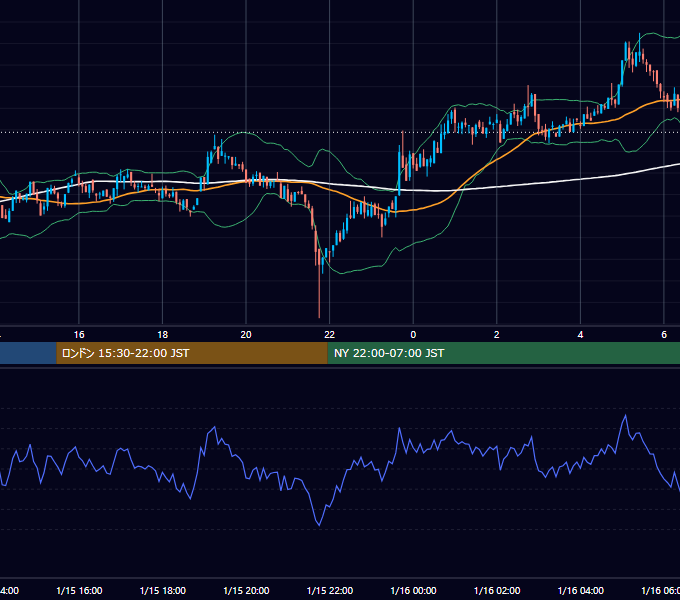Click hour label 6 under price chart
The height and width of the screenshot is (600, 680).
click(664, 335)
